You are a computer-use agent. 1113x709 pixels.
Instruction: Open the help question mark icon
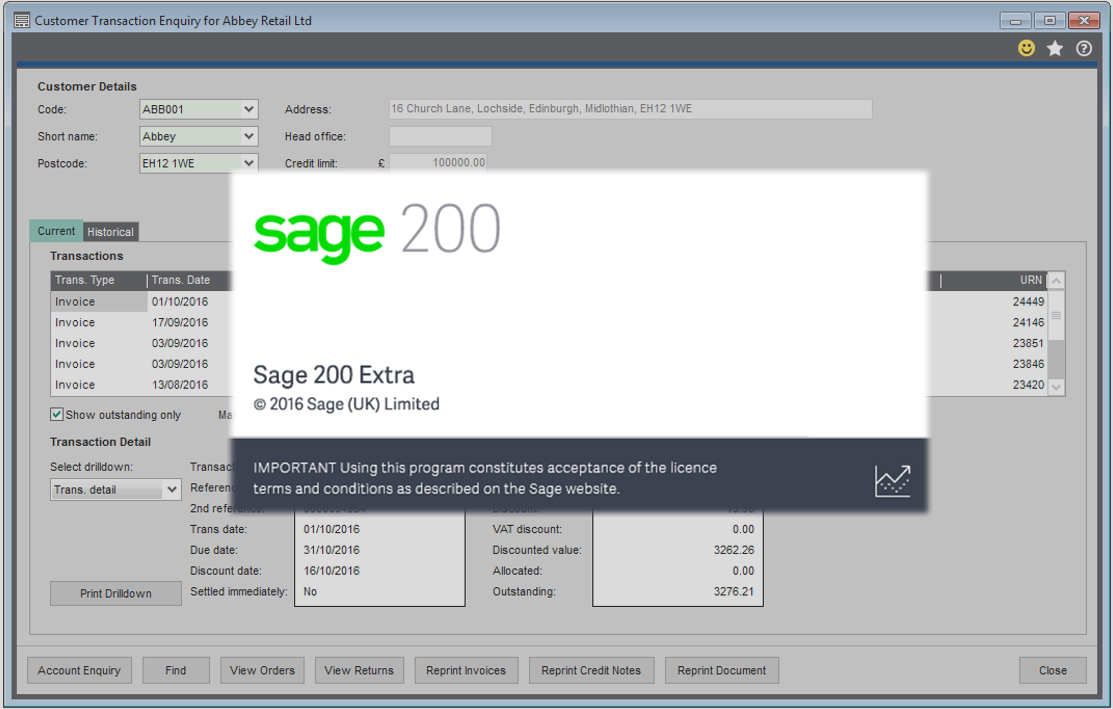pyautogui.click(x=1083, y=48)
